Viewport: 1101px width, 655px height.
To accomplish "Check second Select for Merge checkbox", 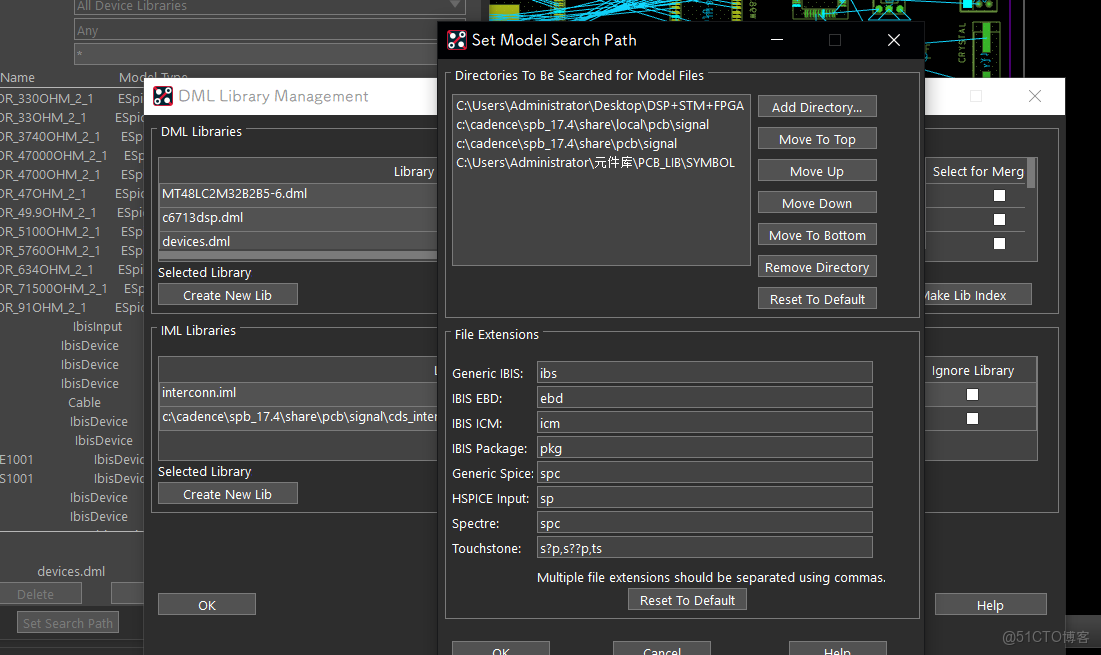I will (x=999, y=220).
